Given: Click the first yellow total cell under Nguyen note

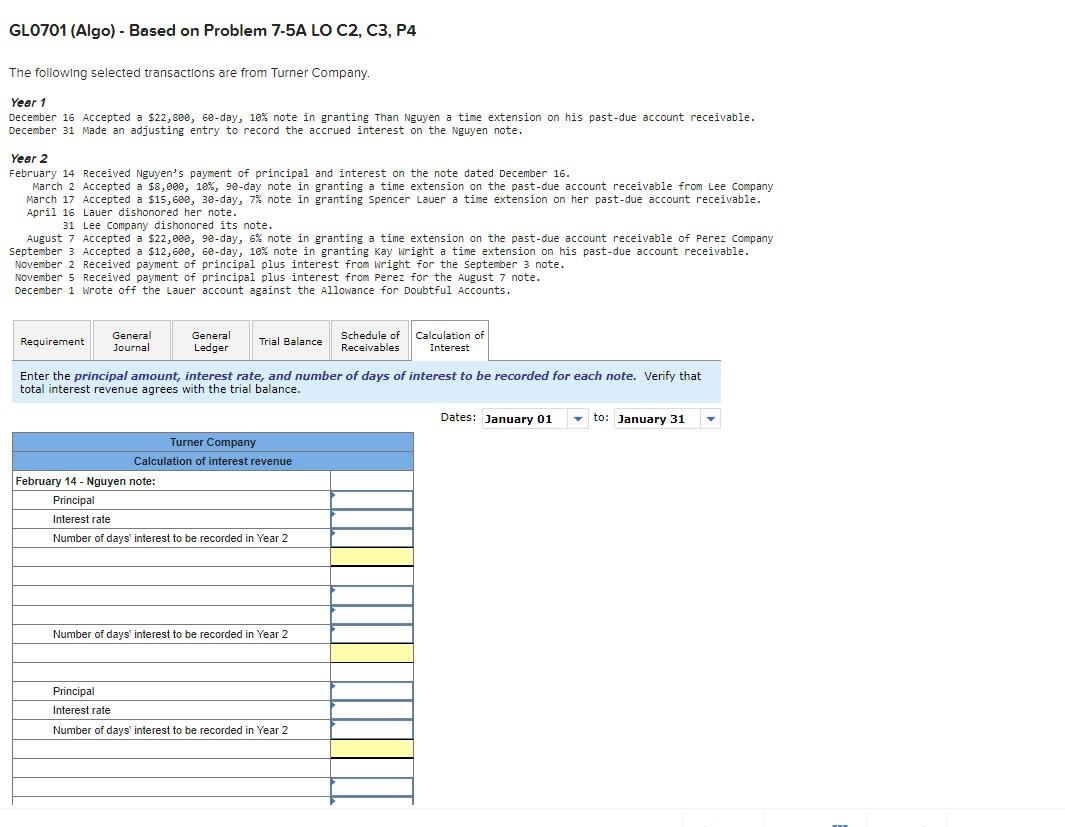Looking at the screenshot, I should [x=372, y=557].
